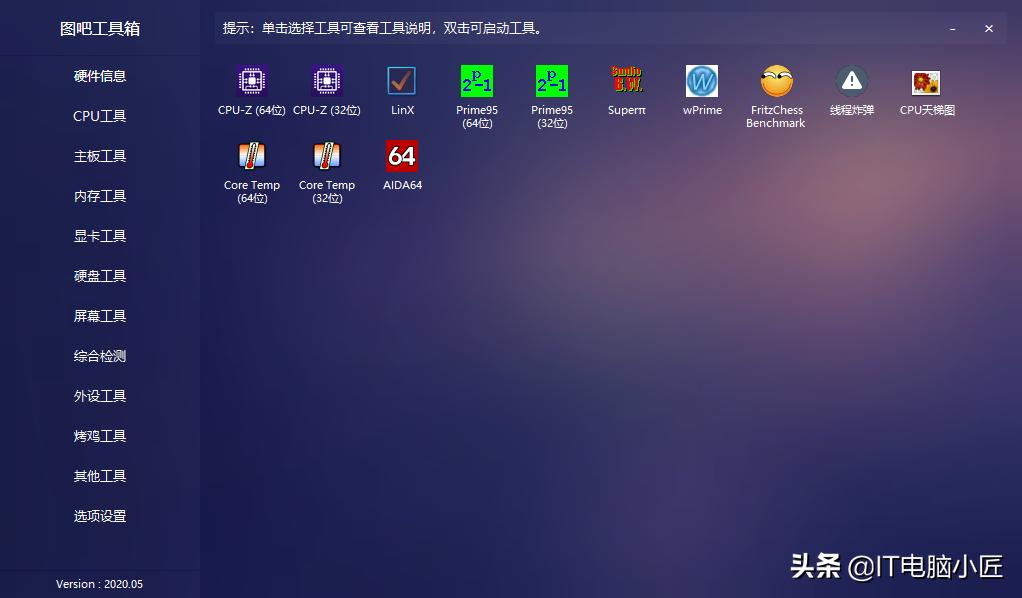Select the 综合检测 category

[99, 356]
